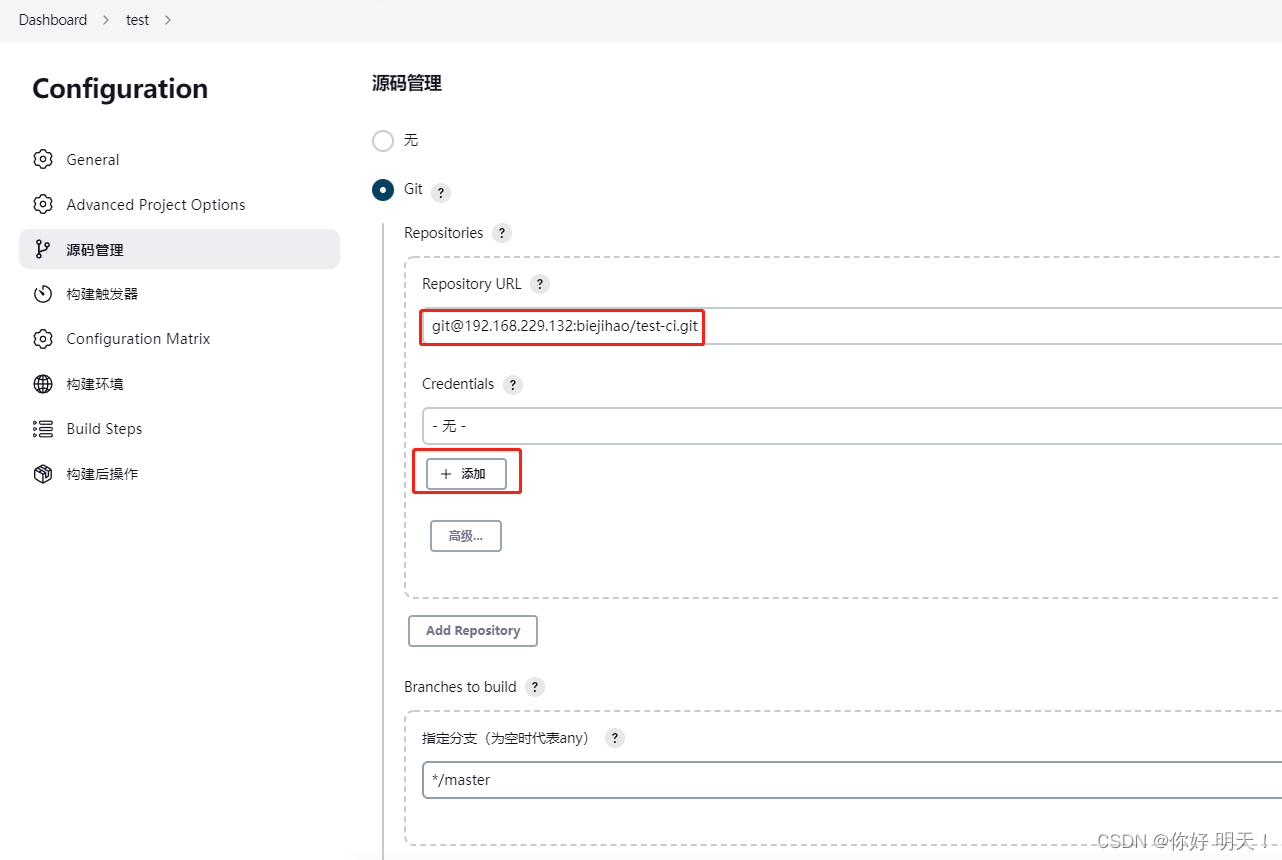Screen dimensions: 1282x860
Task: Go to the 构建触发器 section
Action: 179,294
